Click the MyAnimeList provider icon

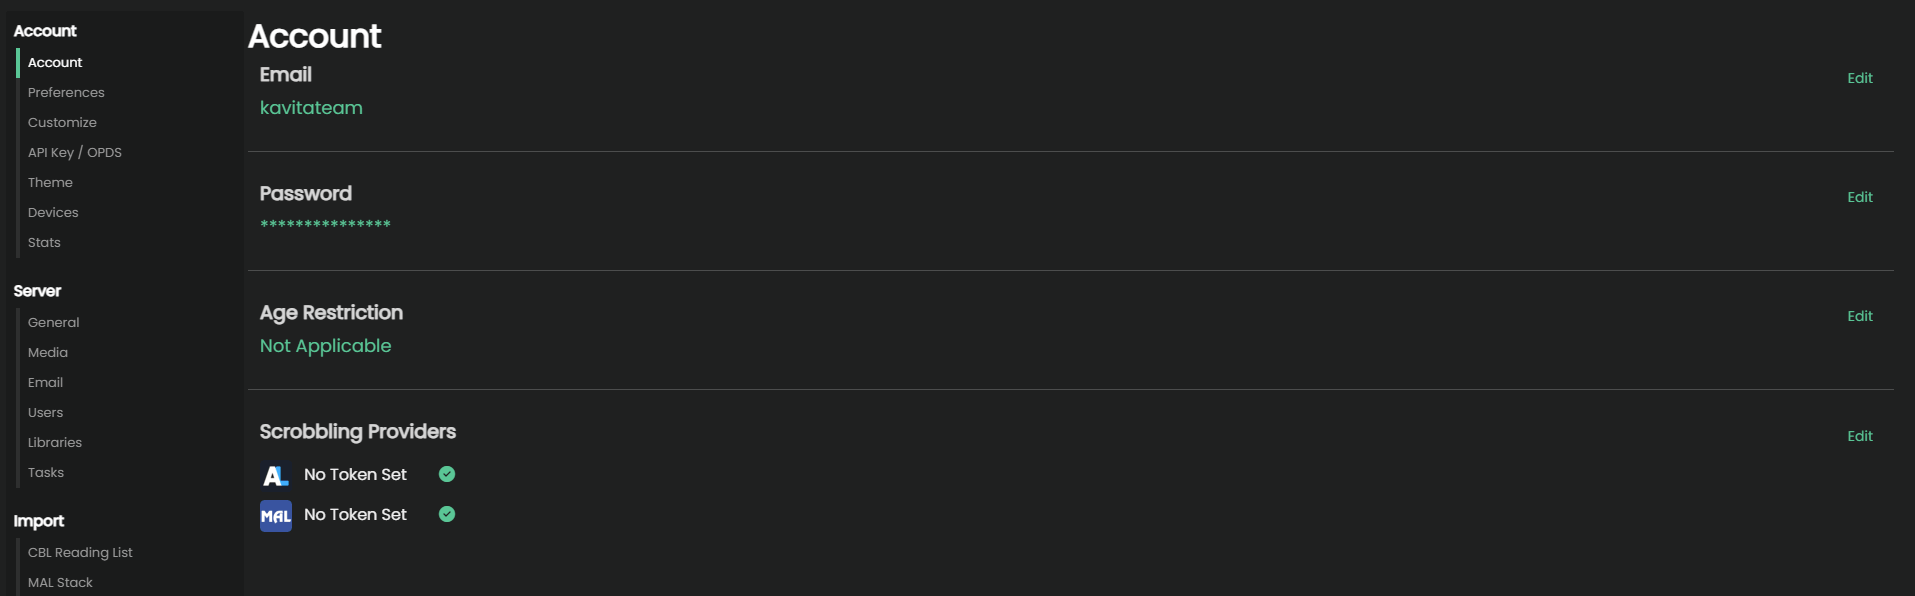coord(275,516)
